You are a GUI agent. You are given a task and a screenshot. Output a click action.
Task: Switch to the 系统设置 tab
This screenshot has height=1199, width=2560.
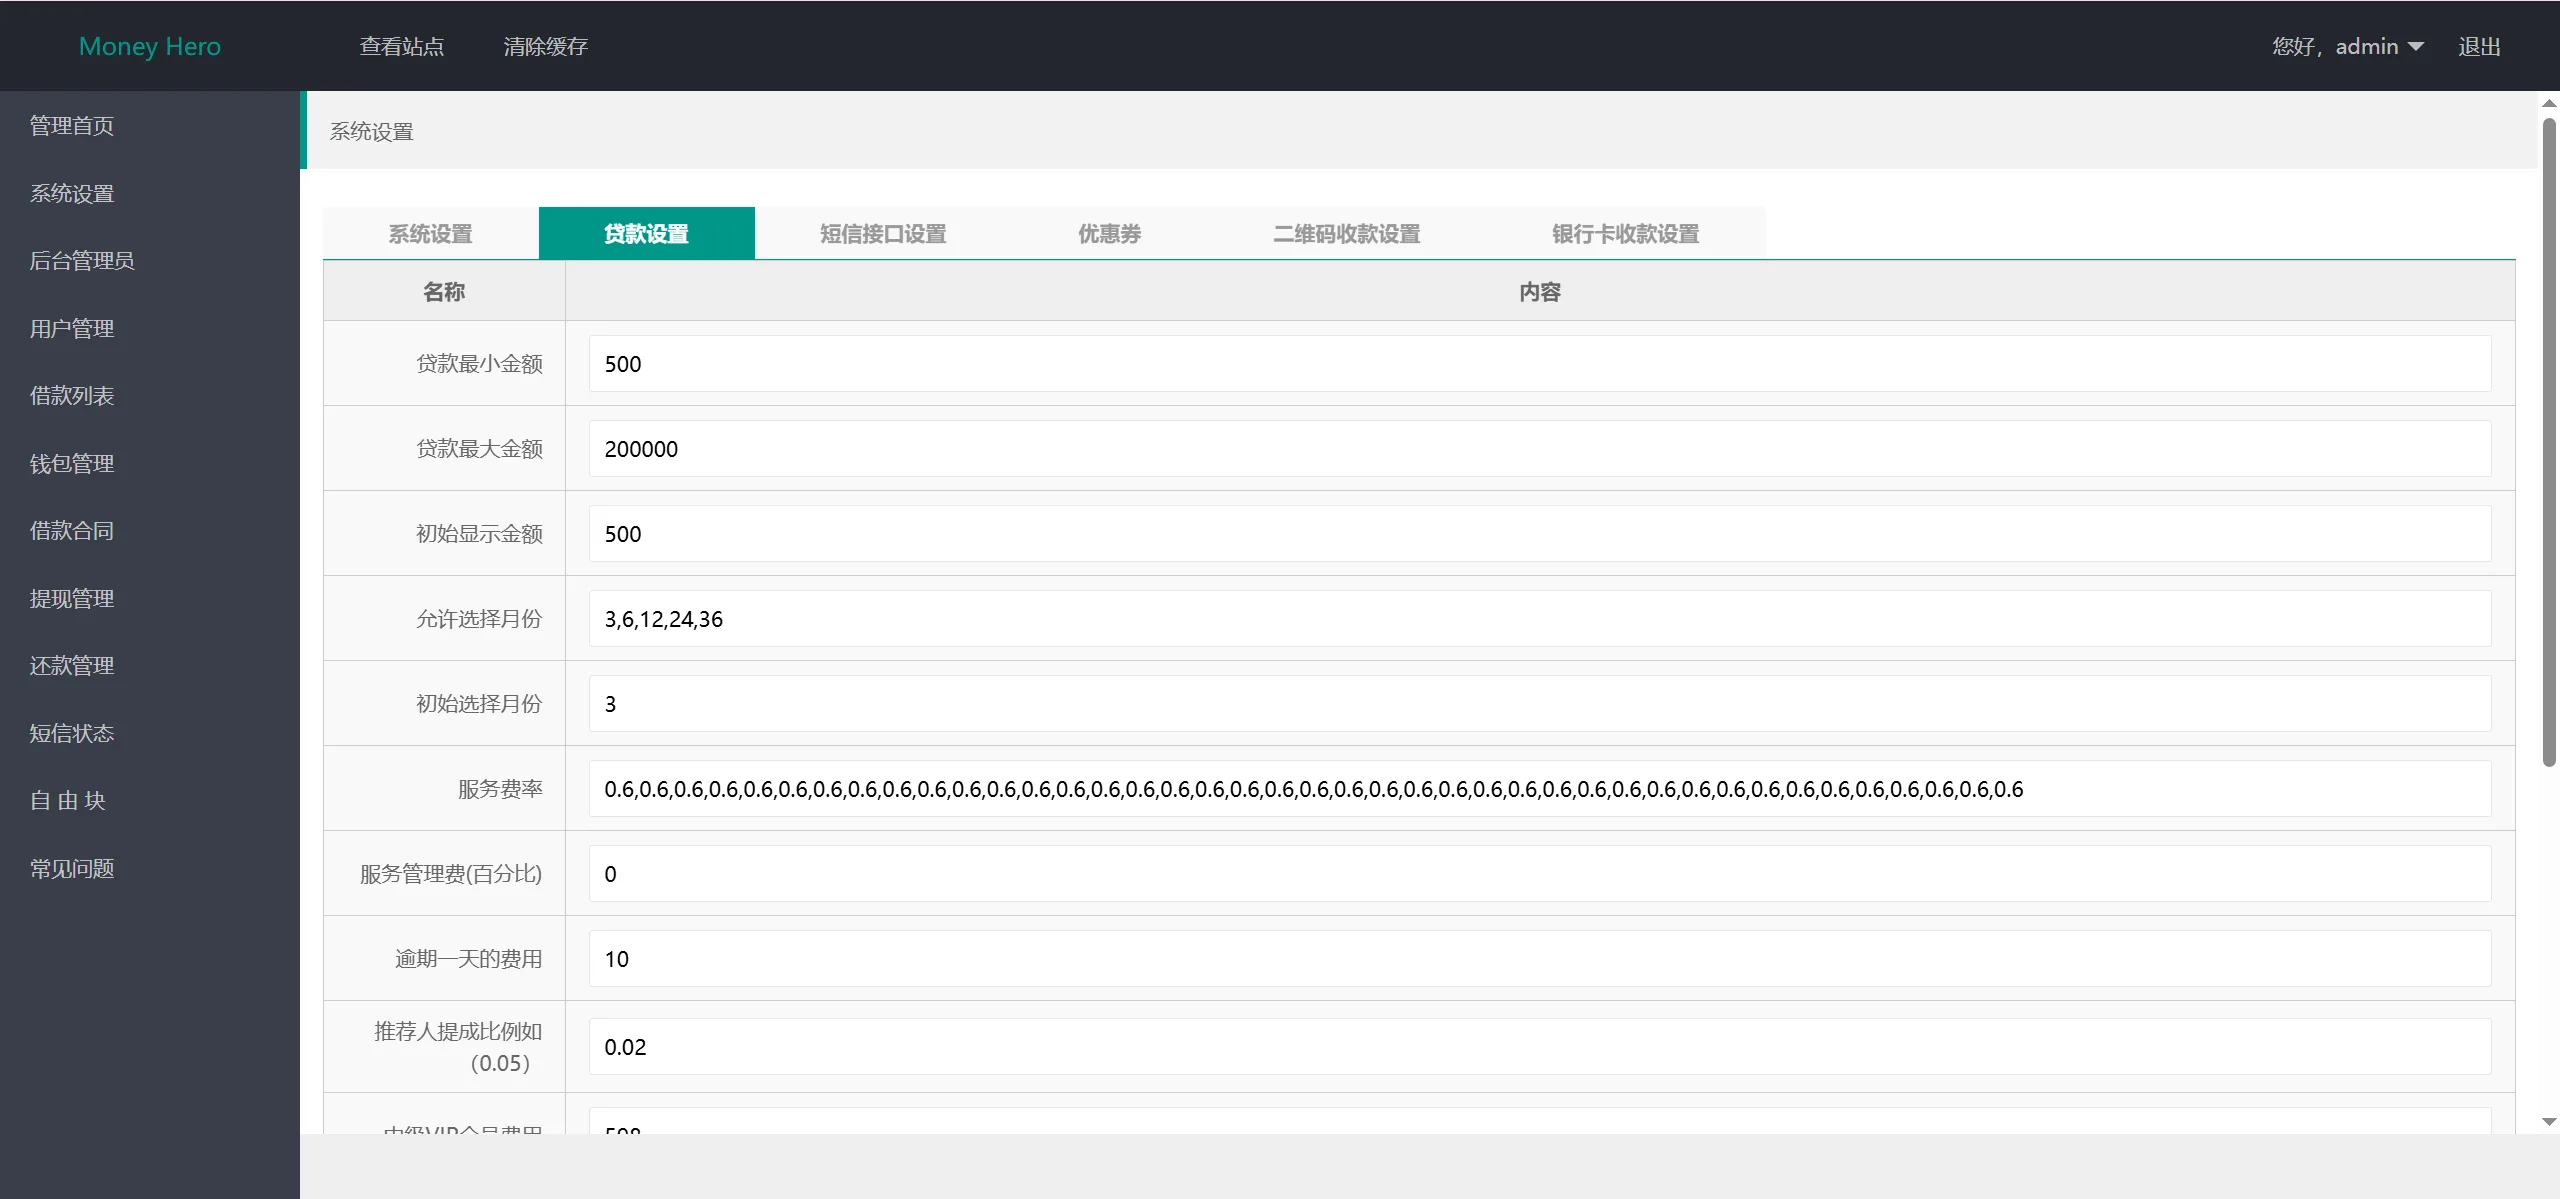[431, 234]
